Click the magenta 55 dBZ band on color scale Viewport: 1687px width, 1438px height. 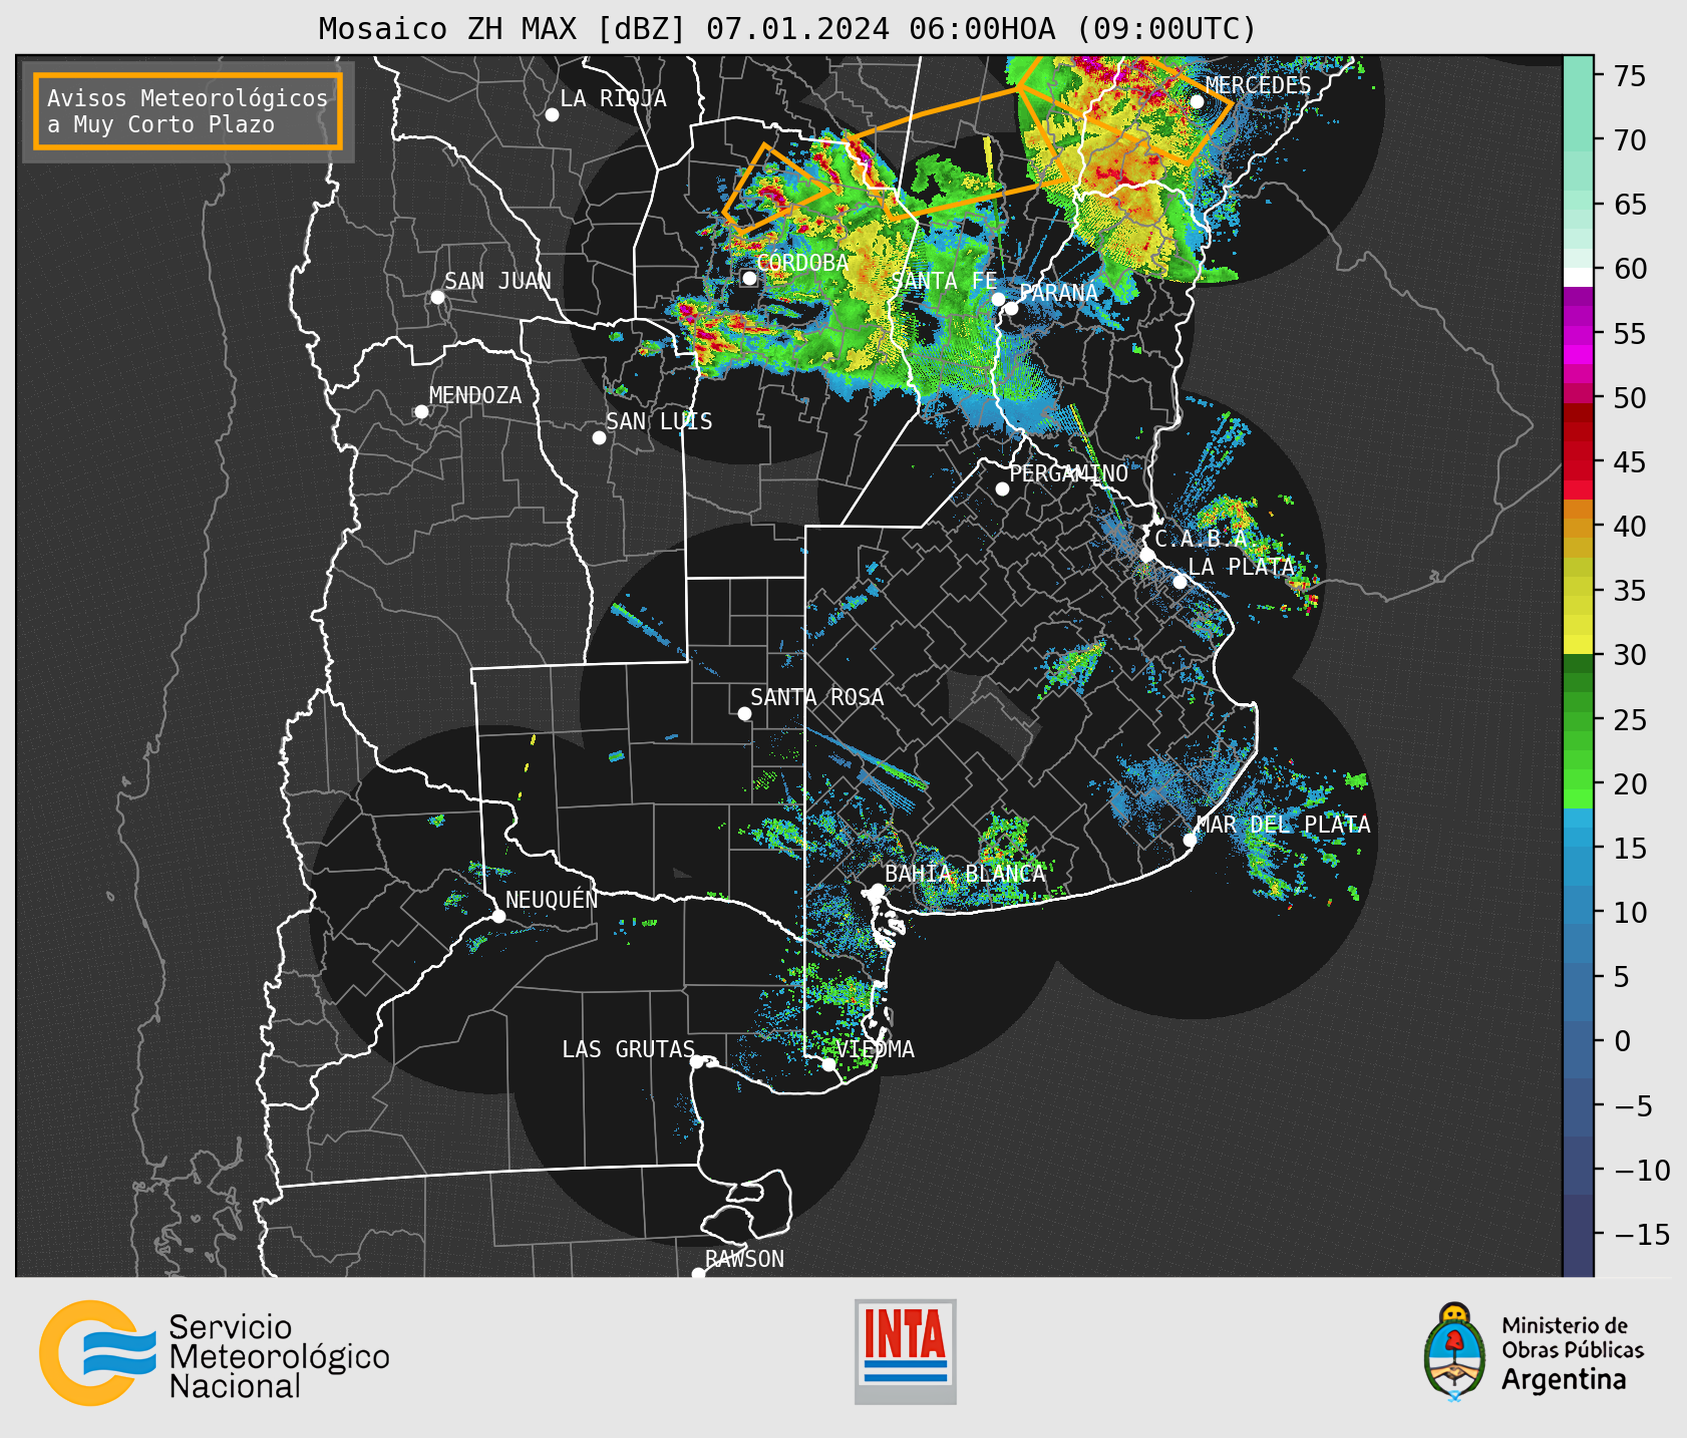[1578, 333]
